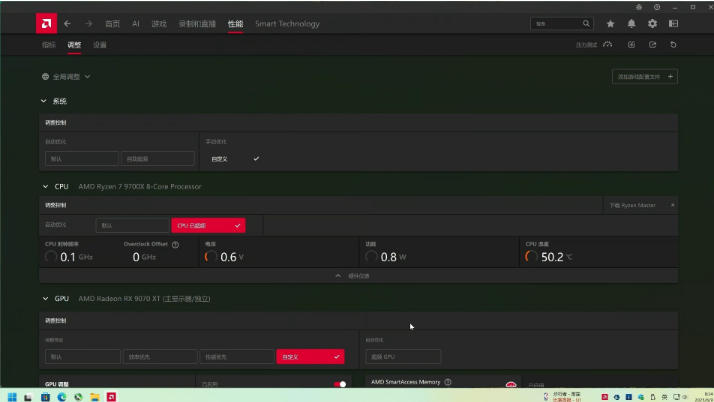The height and width of the screenshot is (402, 714).
Task: Click the AMD logo icon
Action: tap(46, 24)
